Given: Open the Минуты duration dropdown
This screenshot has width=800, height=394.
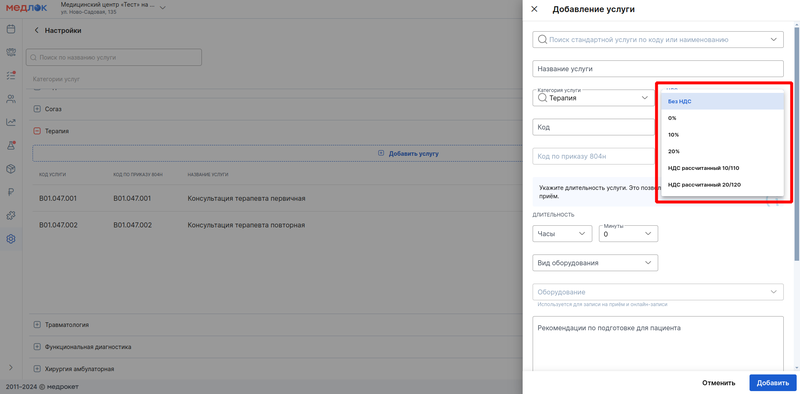Looking at the screenshot, I should point(628,233).
